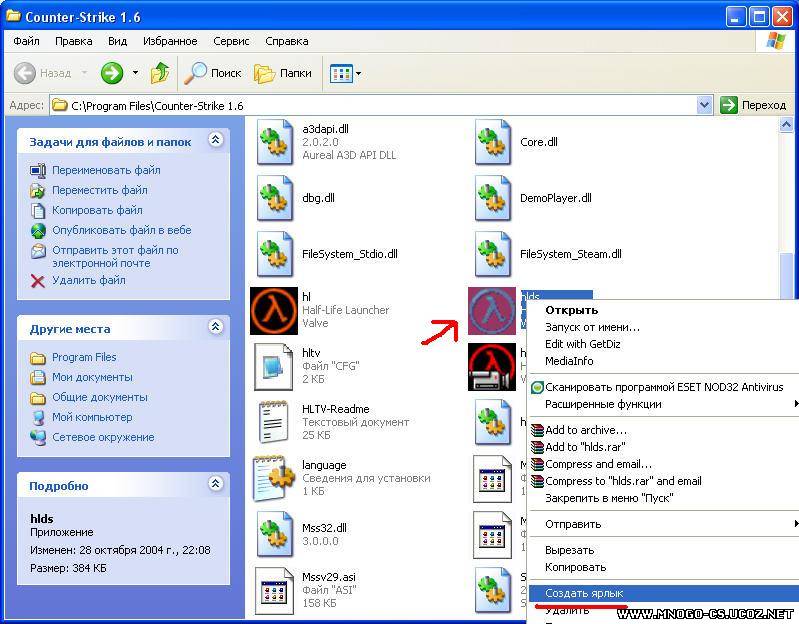The height and width of the screenshot is (624, 799).
Task: Select the hl Half-Life Launcher icon
Action: [274, 311]
